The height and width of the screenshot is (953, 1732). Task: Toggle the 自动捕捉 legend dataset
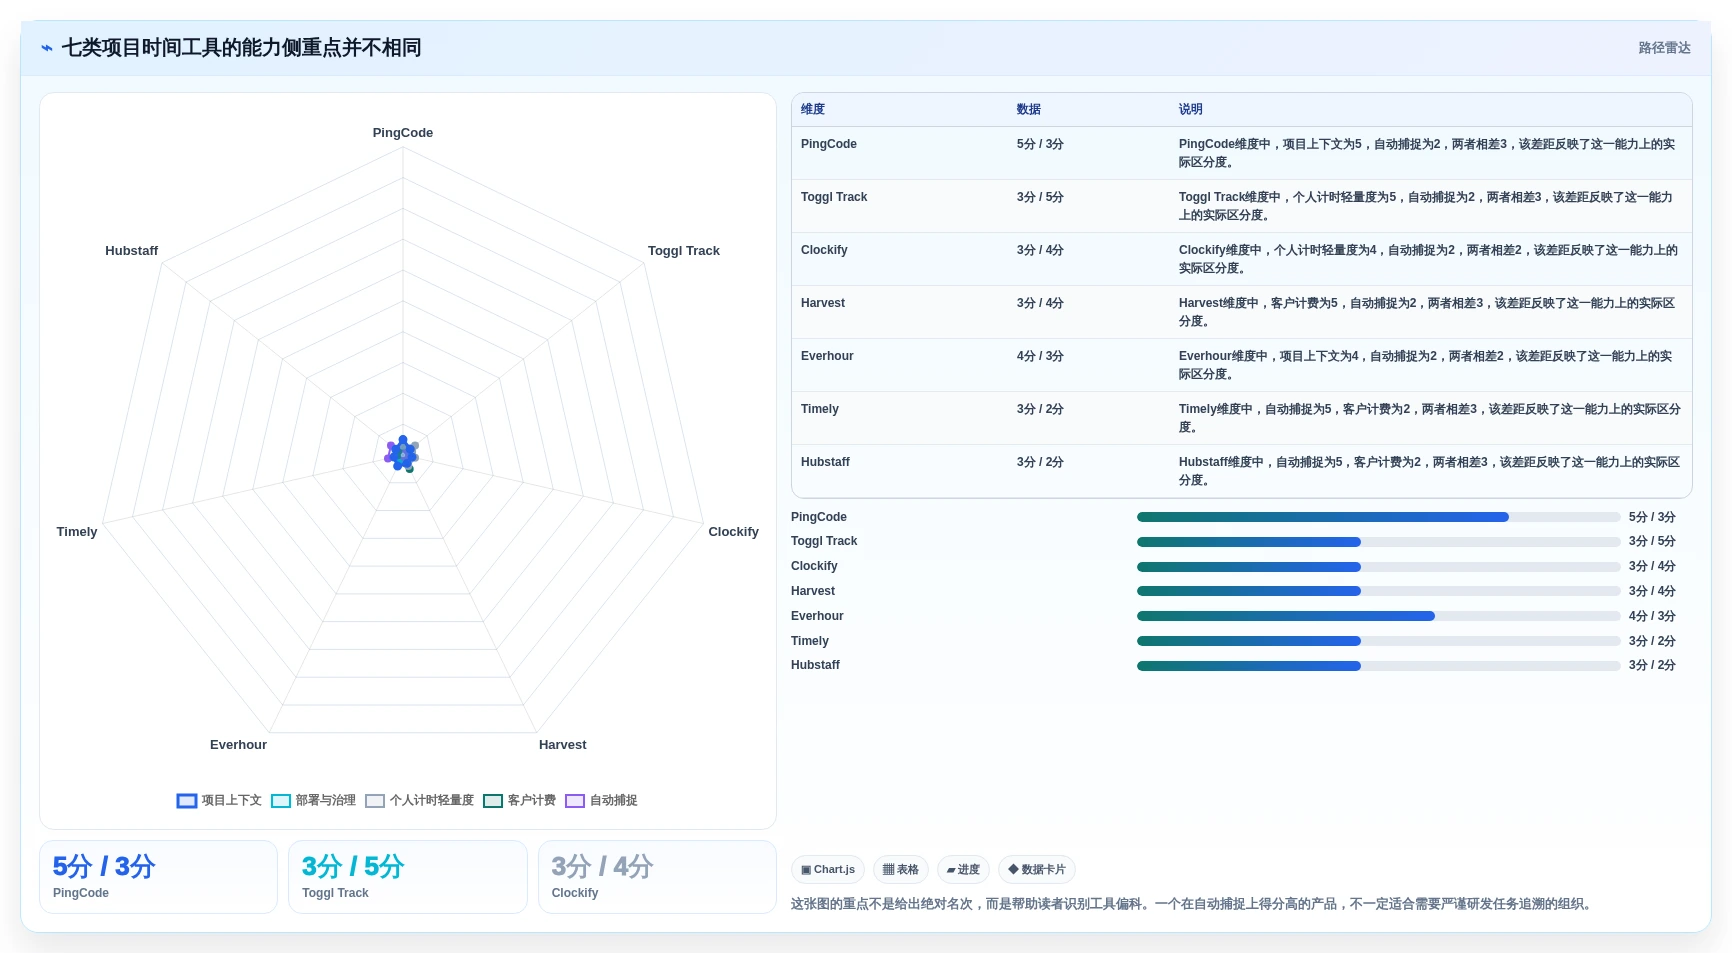601,800
